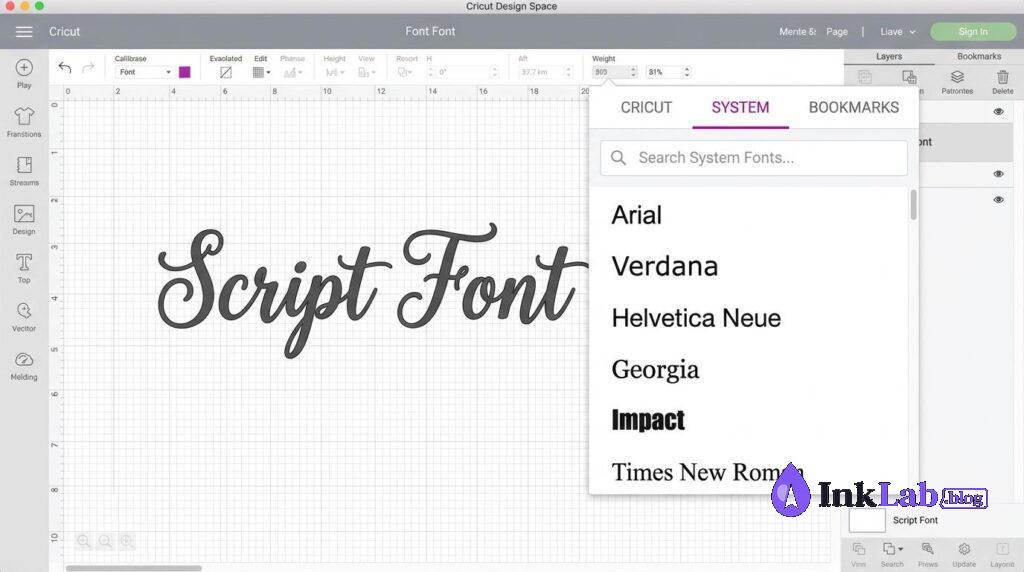Open the Bookmarks panel tab

979,56
